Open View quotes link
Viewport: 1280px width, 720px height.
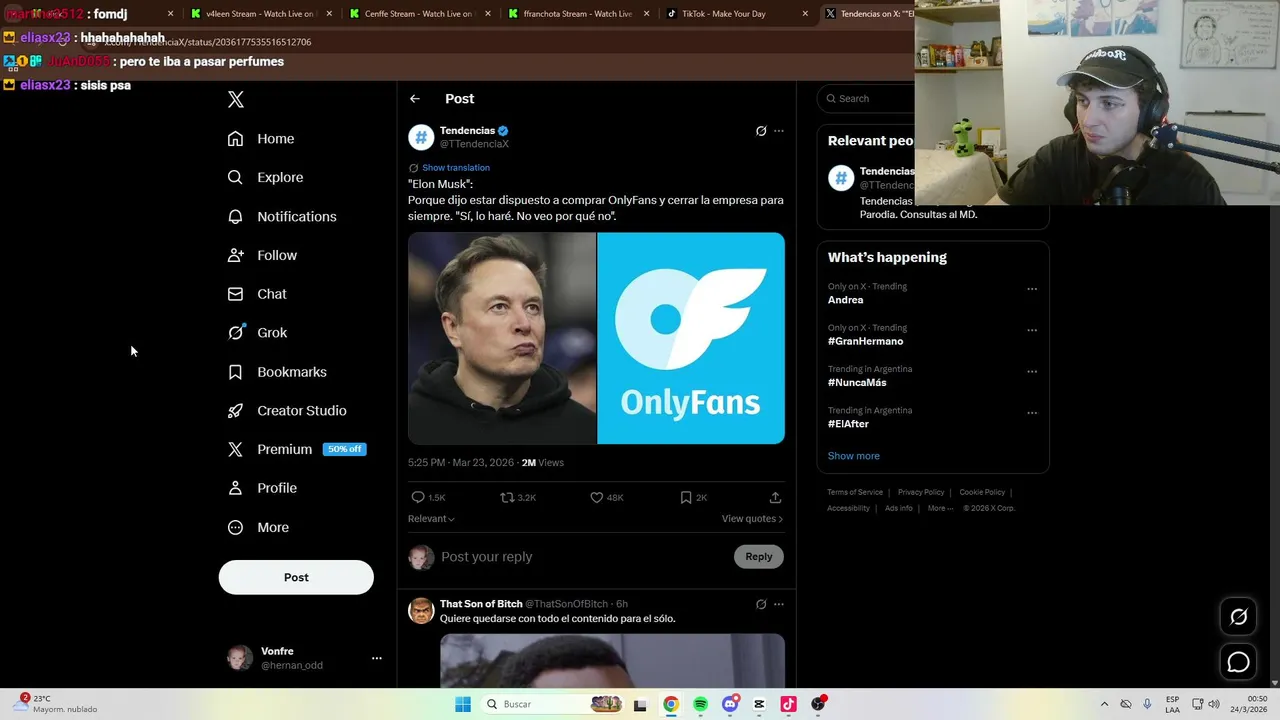[752, 519]
